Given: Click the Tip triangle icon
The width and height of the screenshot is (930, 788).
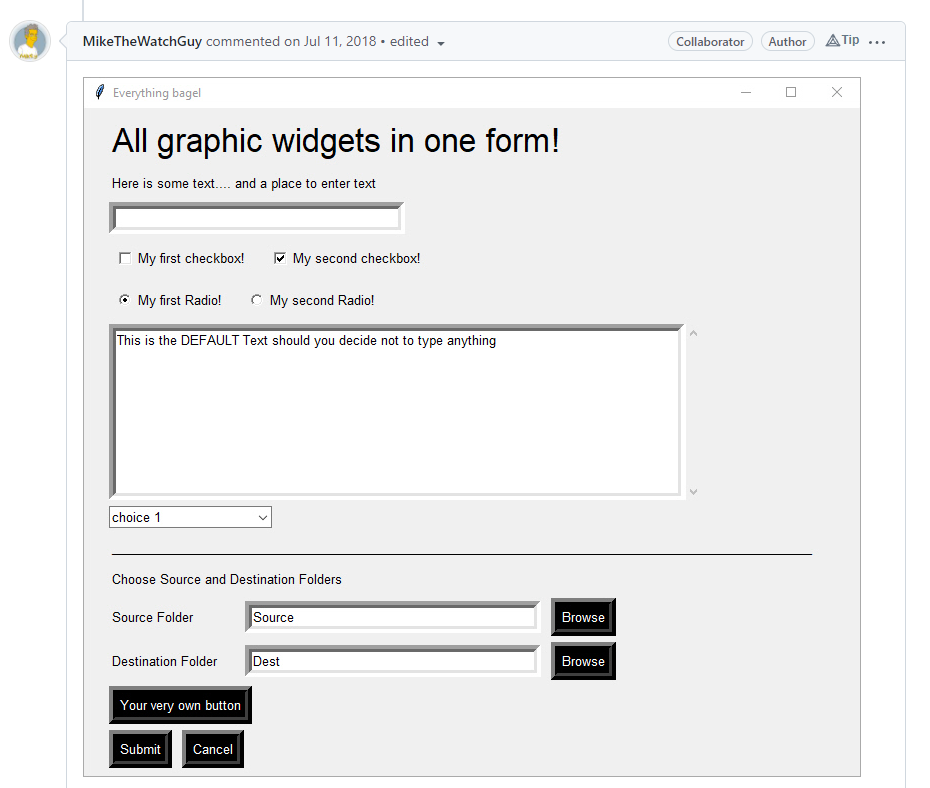Looking at the screenshot, I should tap(833, 40).
